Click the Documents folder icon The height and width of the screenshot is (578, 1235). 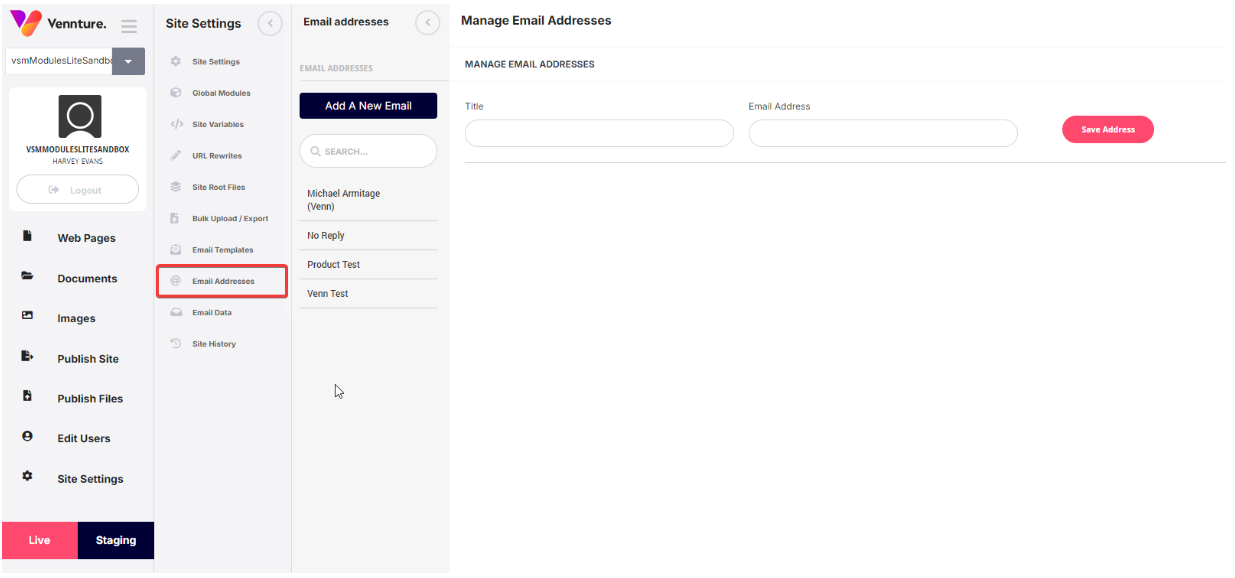27,277
